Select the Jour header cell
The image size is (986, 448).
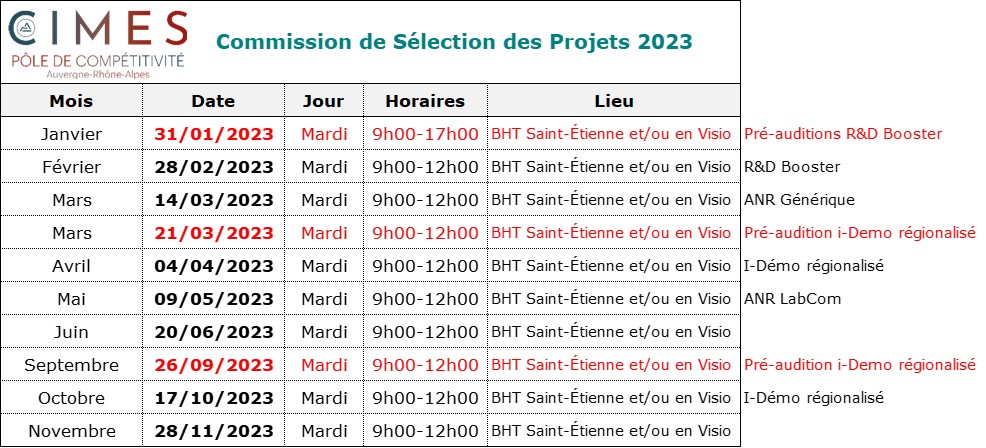click(x=323, y=101)
